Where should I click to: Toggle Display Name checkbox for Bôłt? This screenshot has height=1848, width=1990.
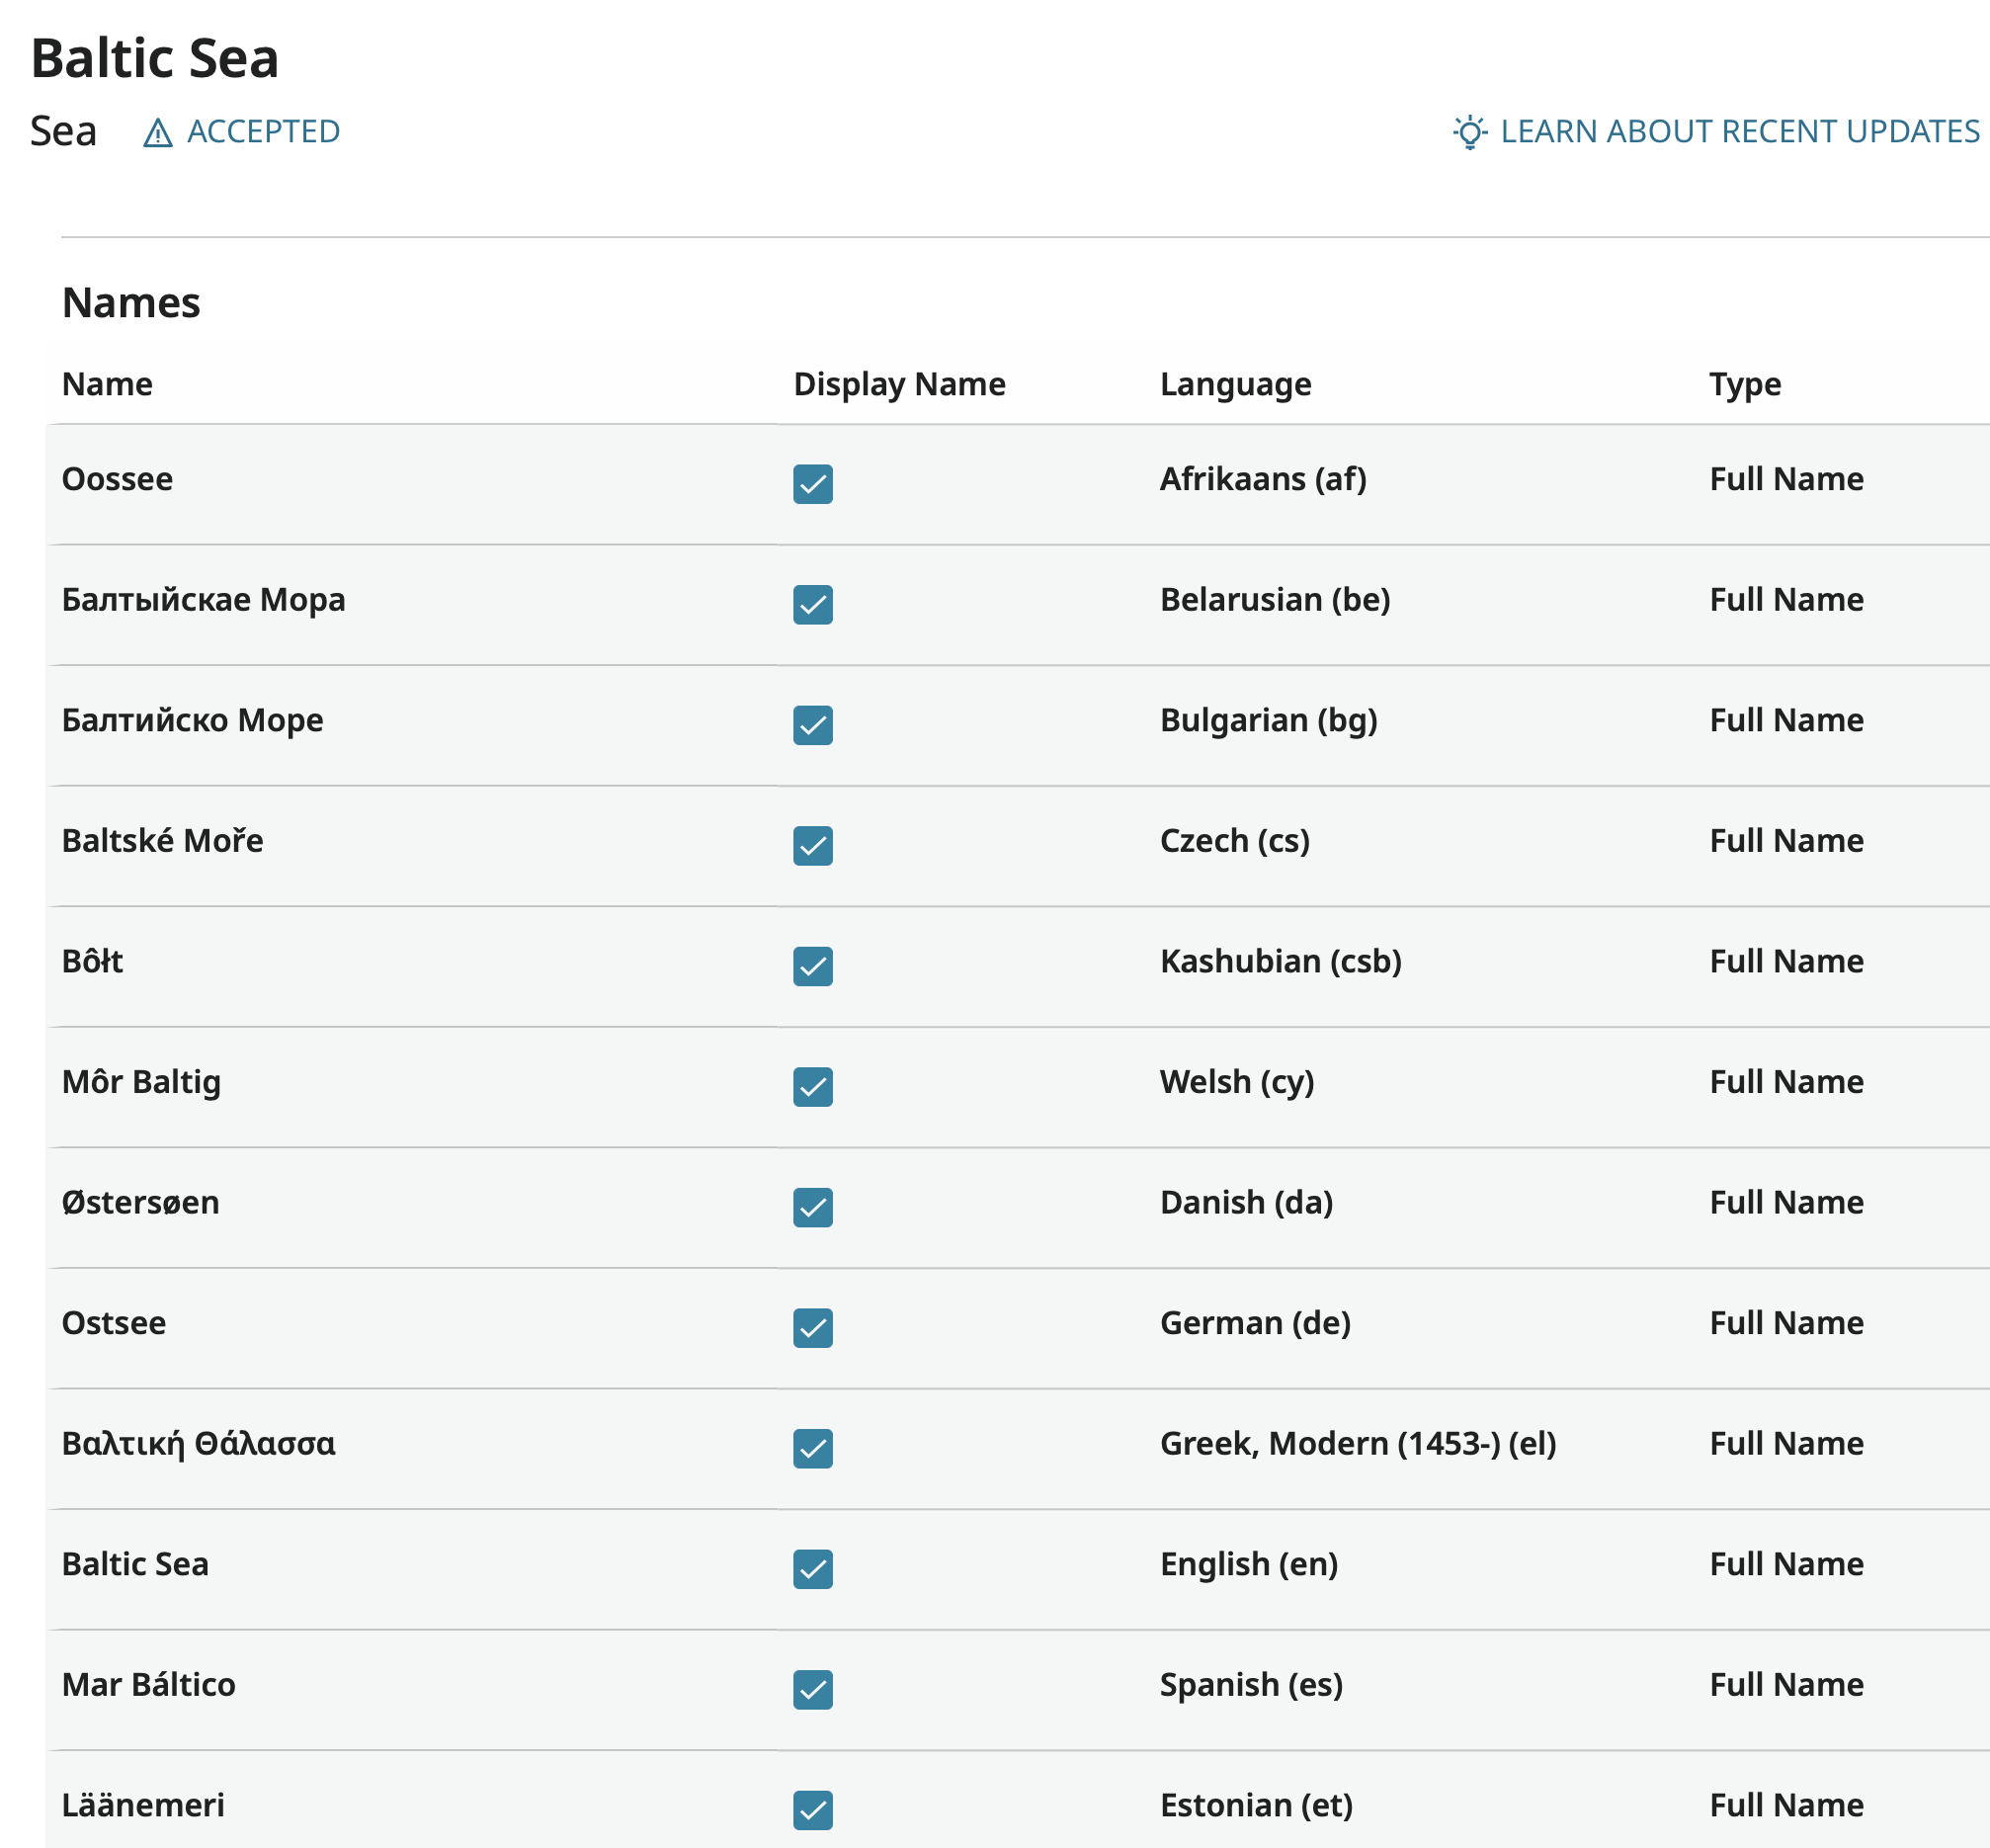point(813,966)
